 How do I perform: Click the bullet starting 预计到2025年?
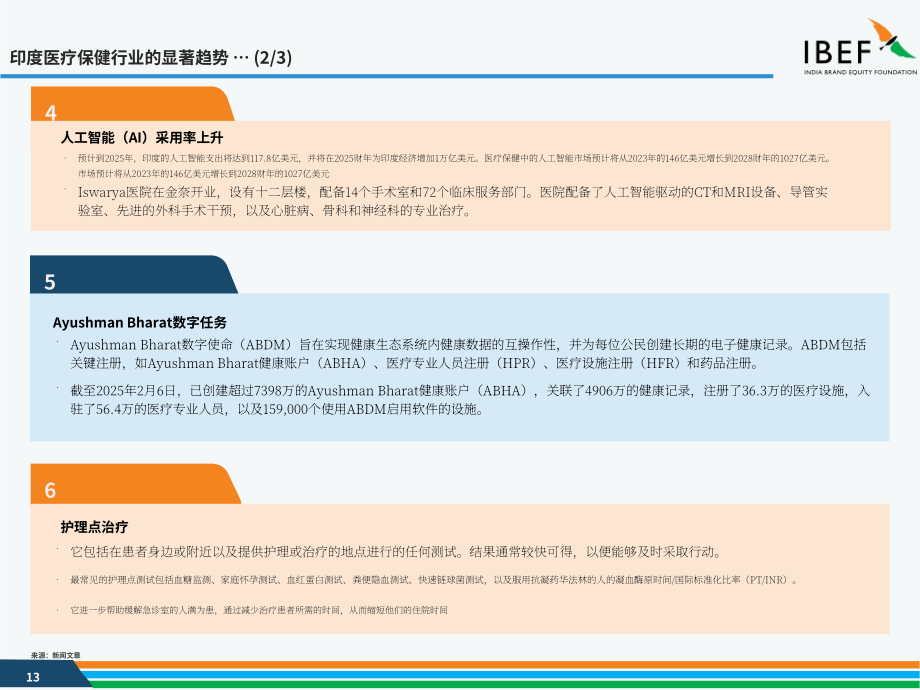click(x=455, y=158)
